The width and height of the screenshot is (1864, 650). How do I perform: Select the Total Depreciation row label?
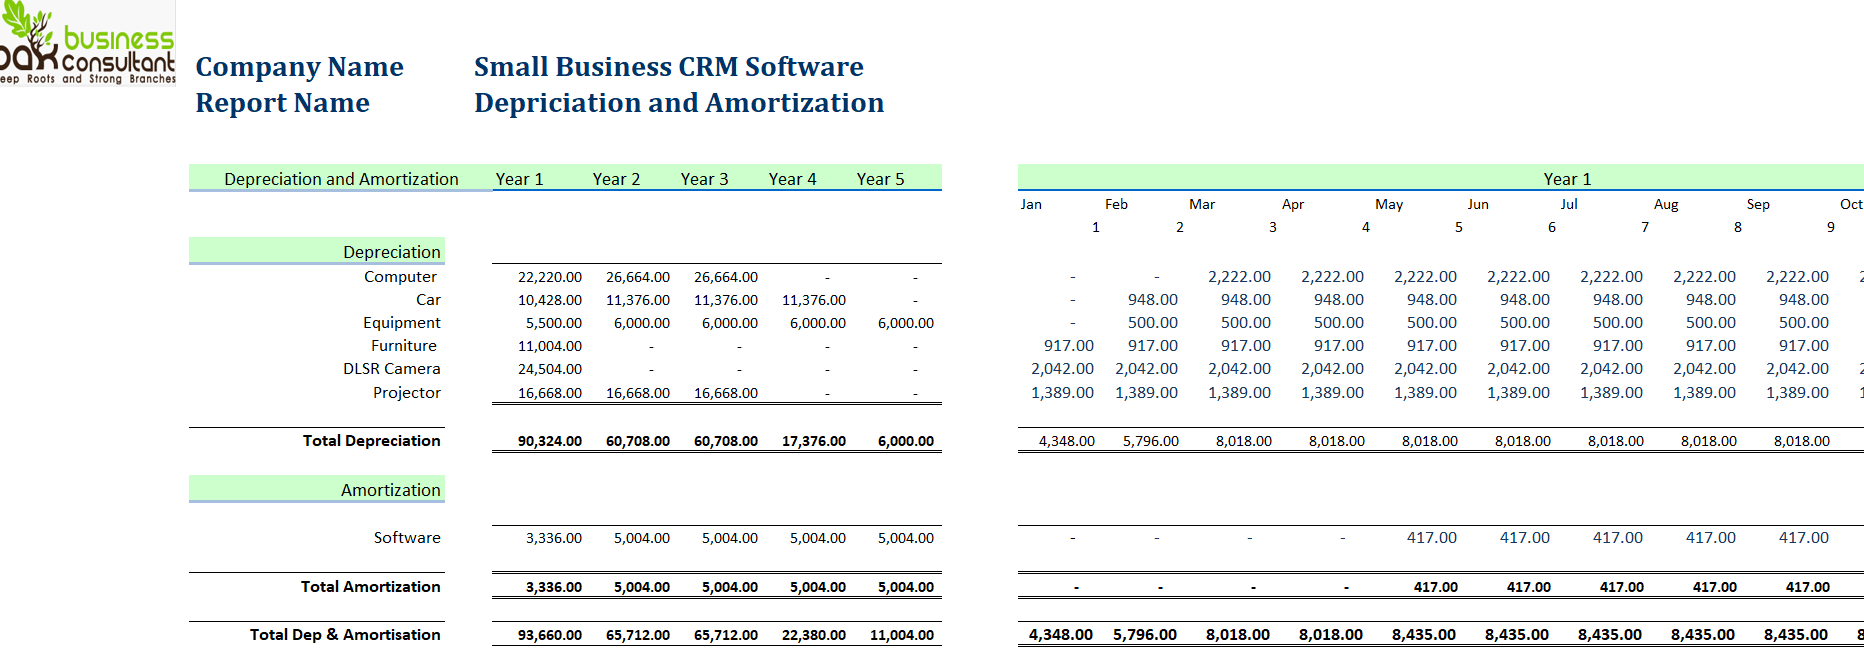(371, 441)
